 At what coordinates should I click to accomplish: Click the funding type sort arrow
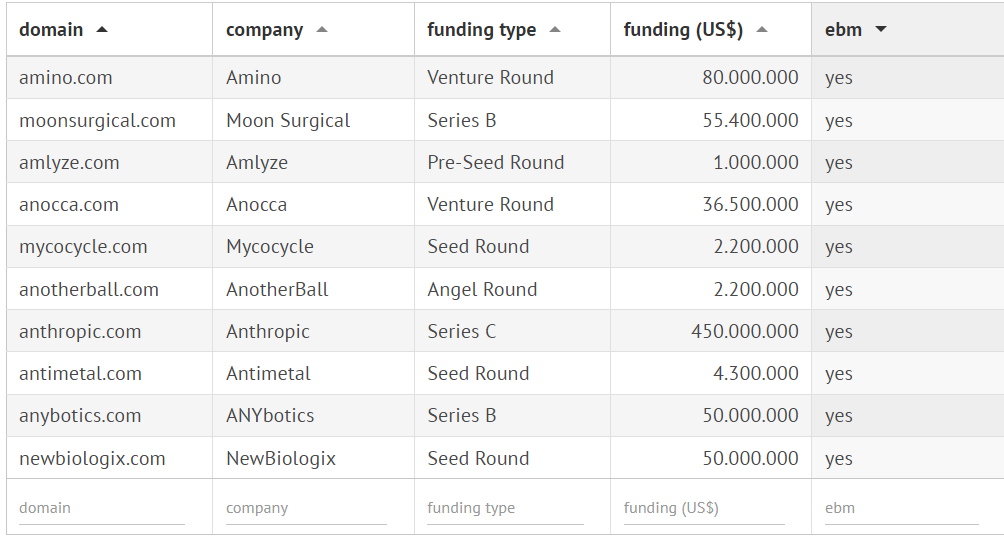pos(555,30)
